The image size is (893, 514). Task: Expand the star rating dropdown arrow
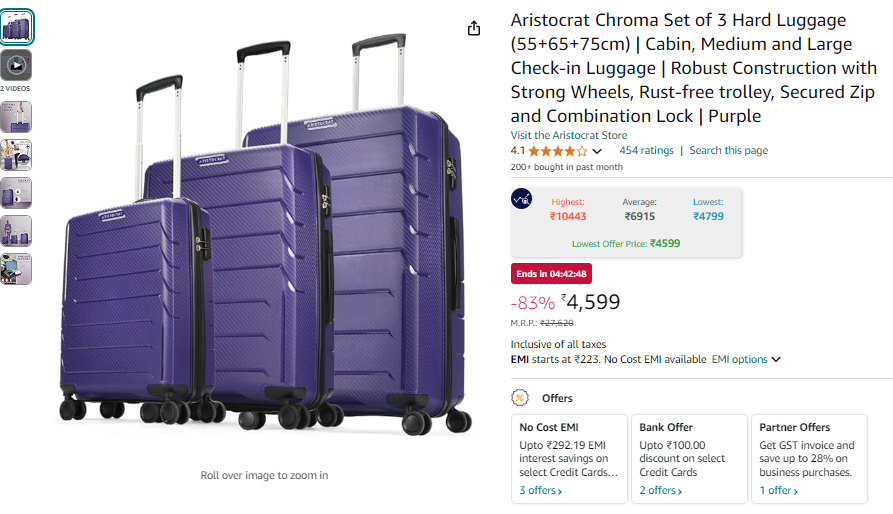point(597,151)
